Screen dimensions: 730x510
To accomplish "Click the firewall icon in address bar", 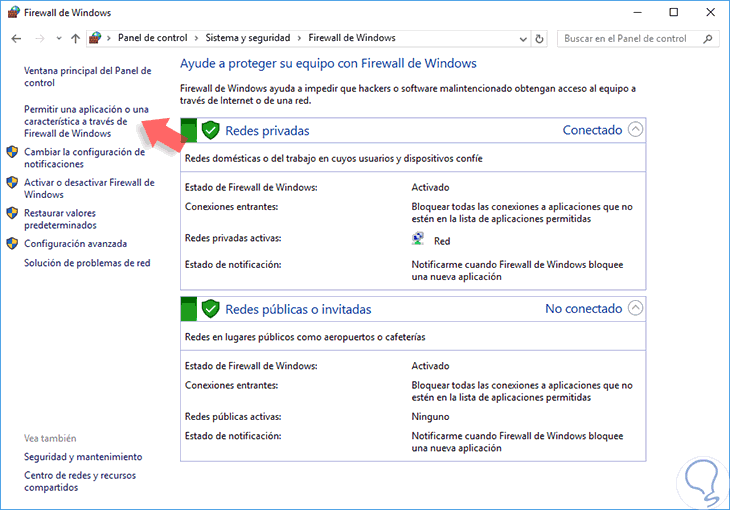I will 95,38.
